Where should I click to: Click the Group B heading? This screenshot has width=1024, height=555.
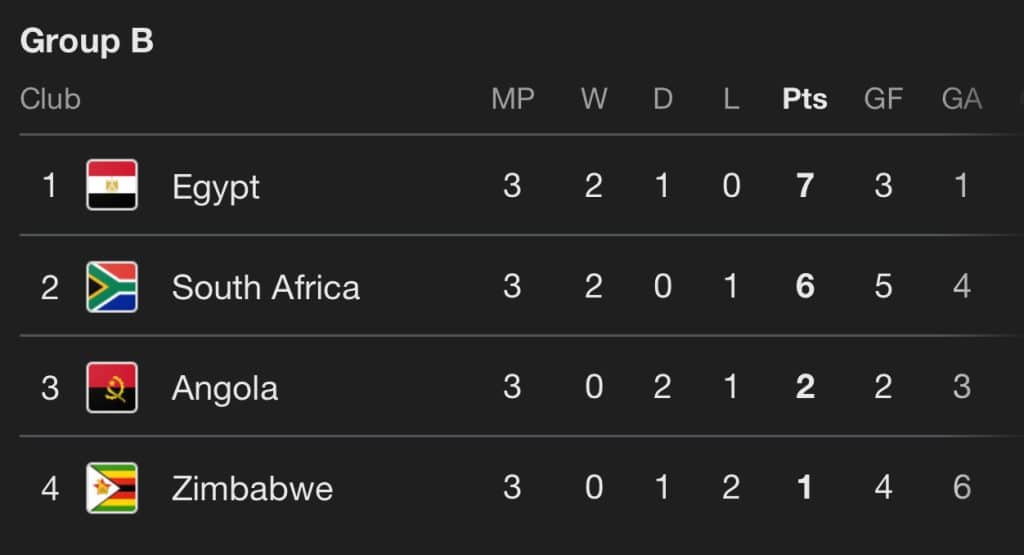[87, 42]
